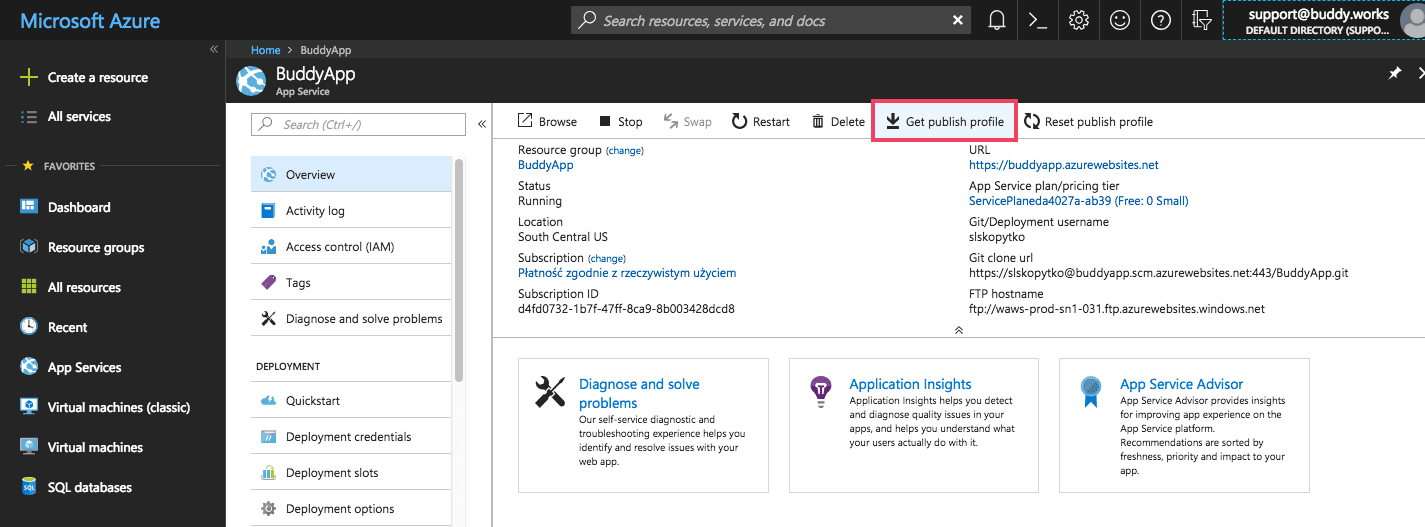Open directory and subscription filter icon
This screenshot has width=1425, height=527.
pos(1202,20)
